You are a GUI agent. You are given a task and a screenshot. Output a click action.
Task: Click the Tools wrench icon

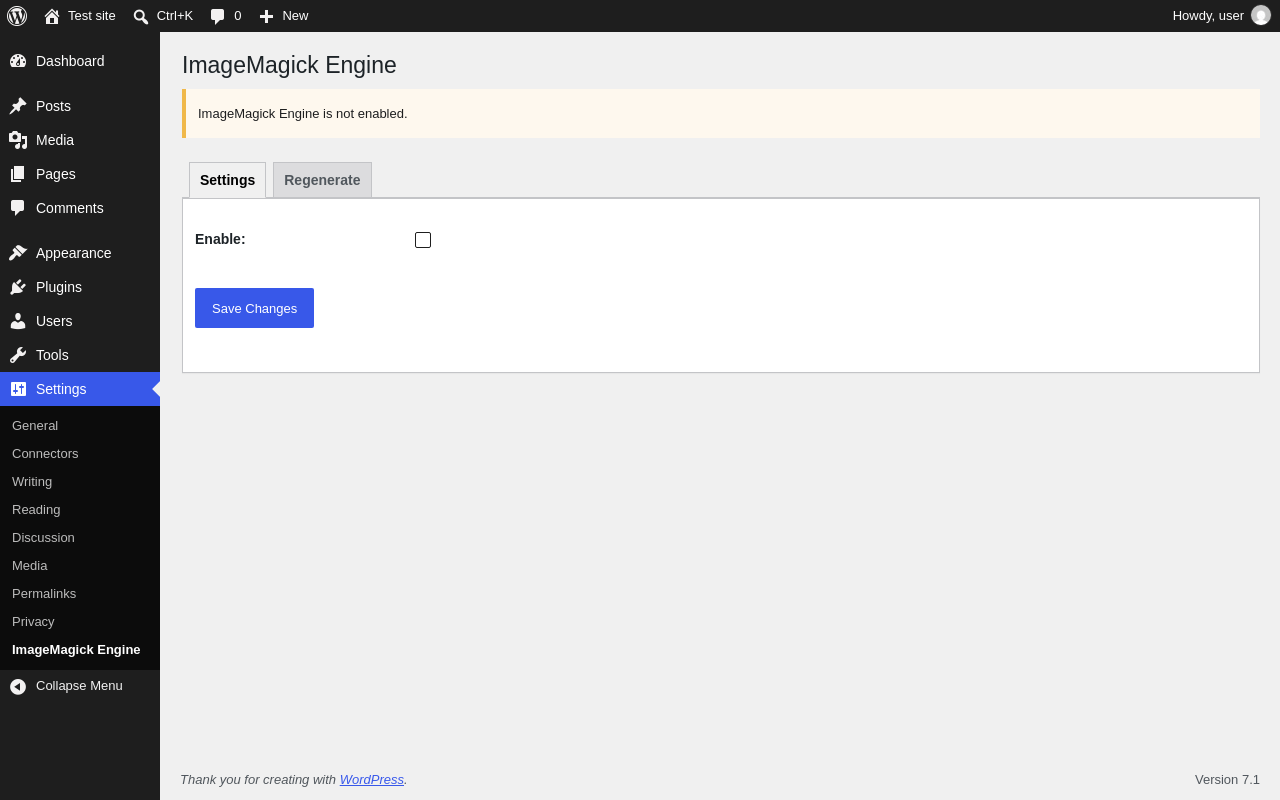coord(18,355)
